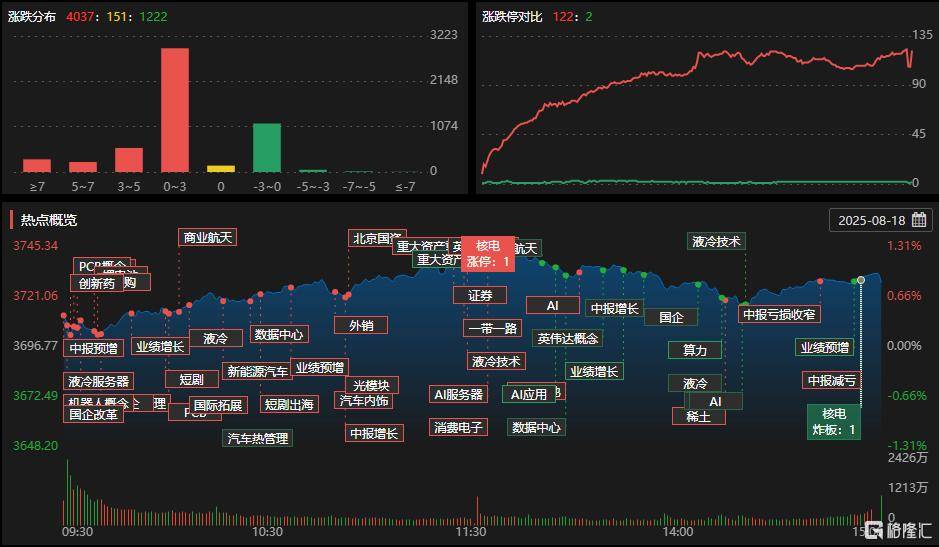Viewport: 939px width, 547px height.
Task: Click the 格隆汇 logo watermark
Action: pyautogui.click(x=899, y=530)
